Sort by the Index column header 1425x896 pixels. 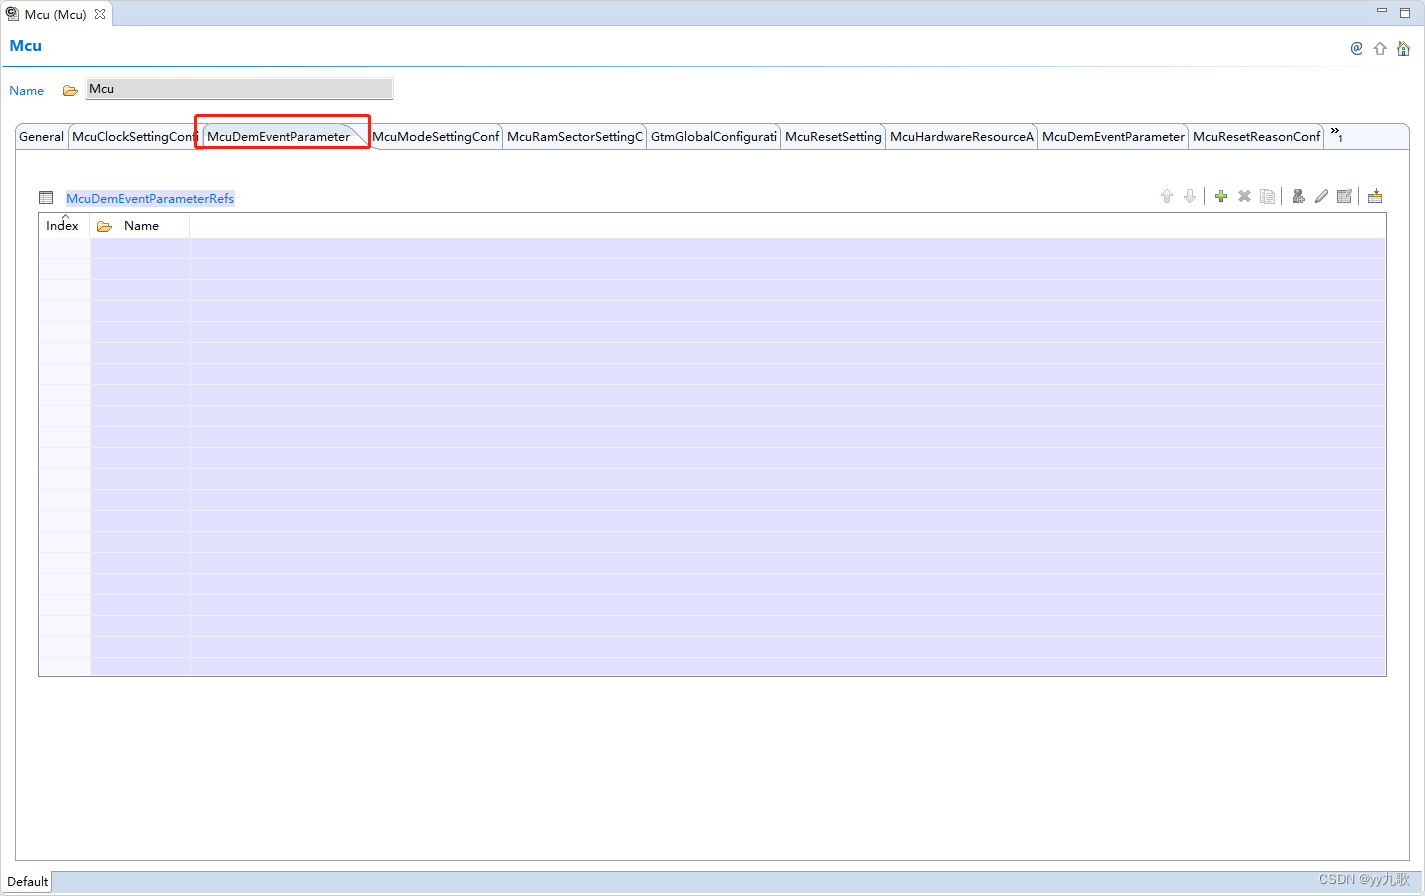[63, 226]
